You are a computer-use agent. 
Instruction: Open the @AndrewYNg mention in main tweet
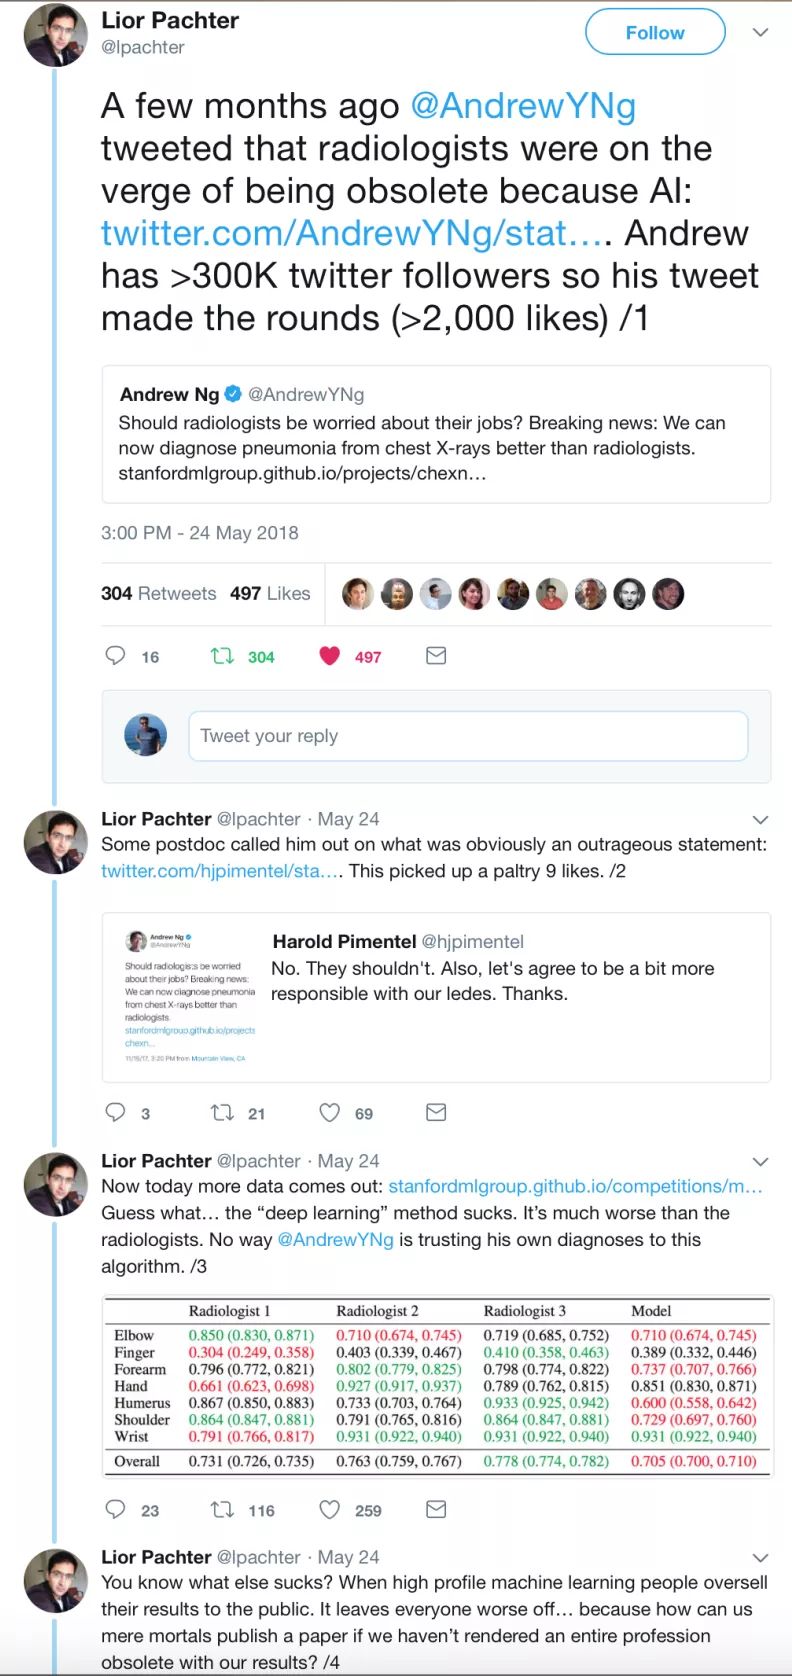523,106
